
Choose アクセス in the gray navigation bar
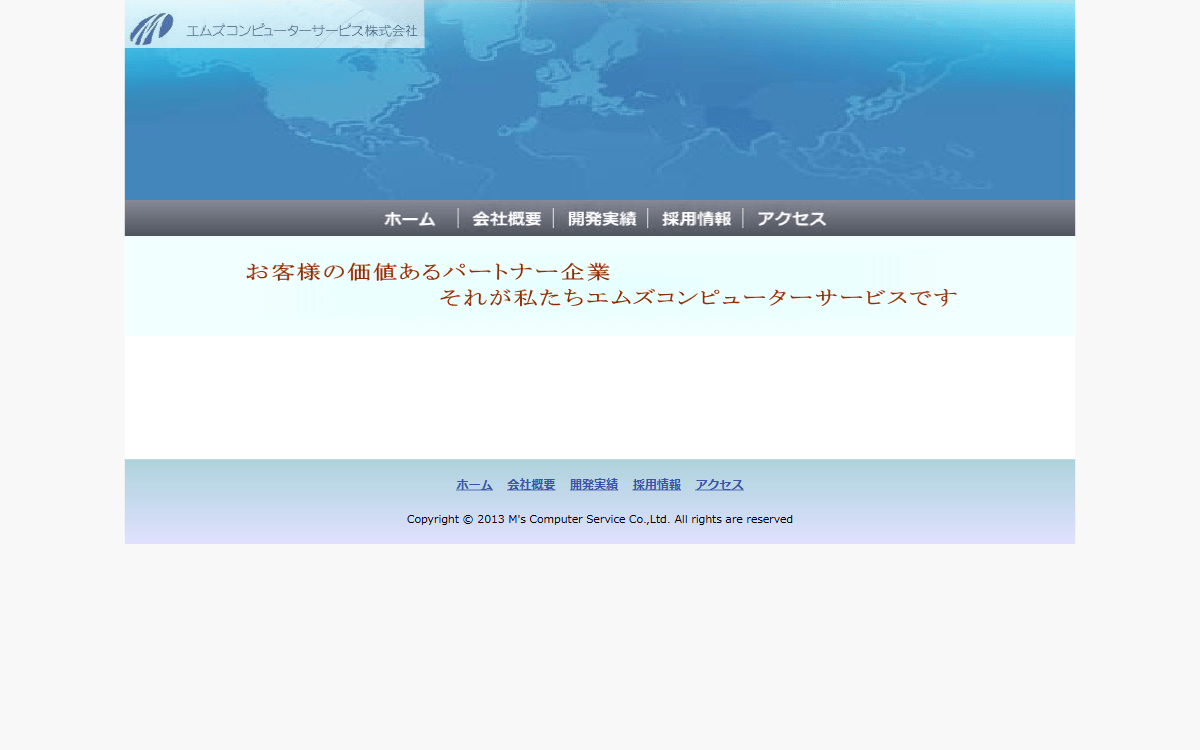pos(791,219)
